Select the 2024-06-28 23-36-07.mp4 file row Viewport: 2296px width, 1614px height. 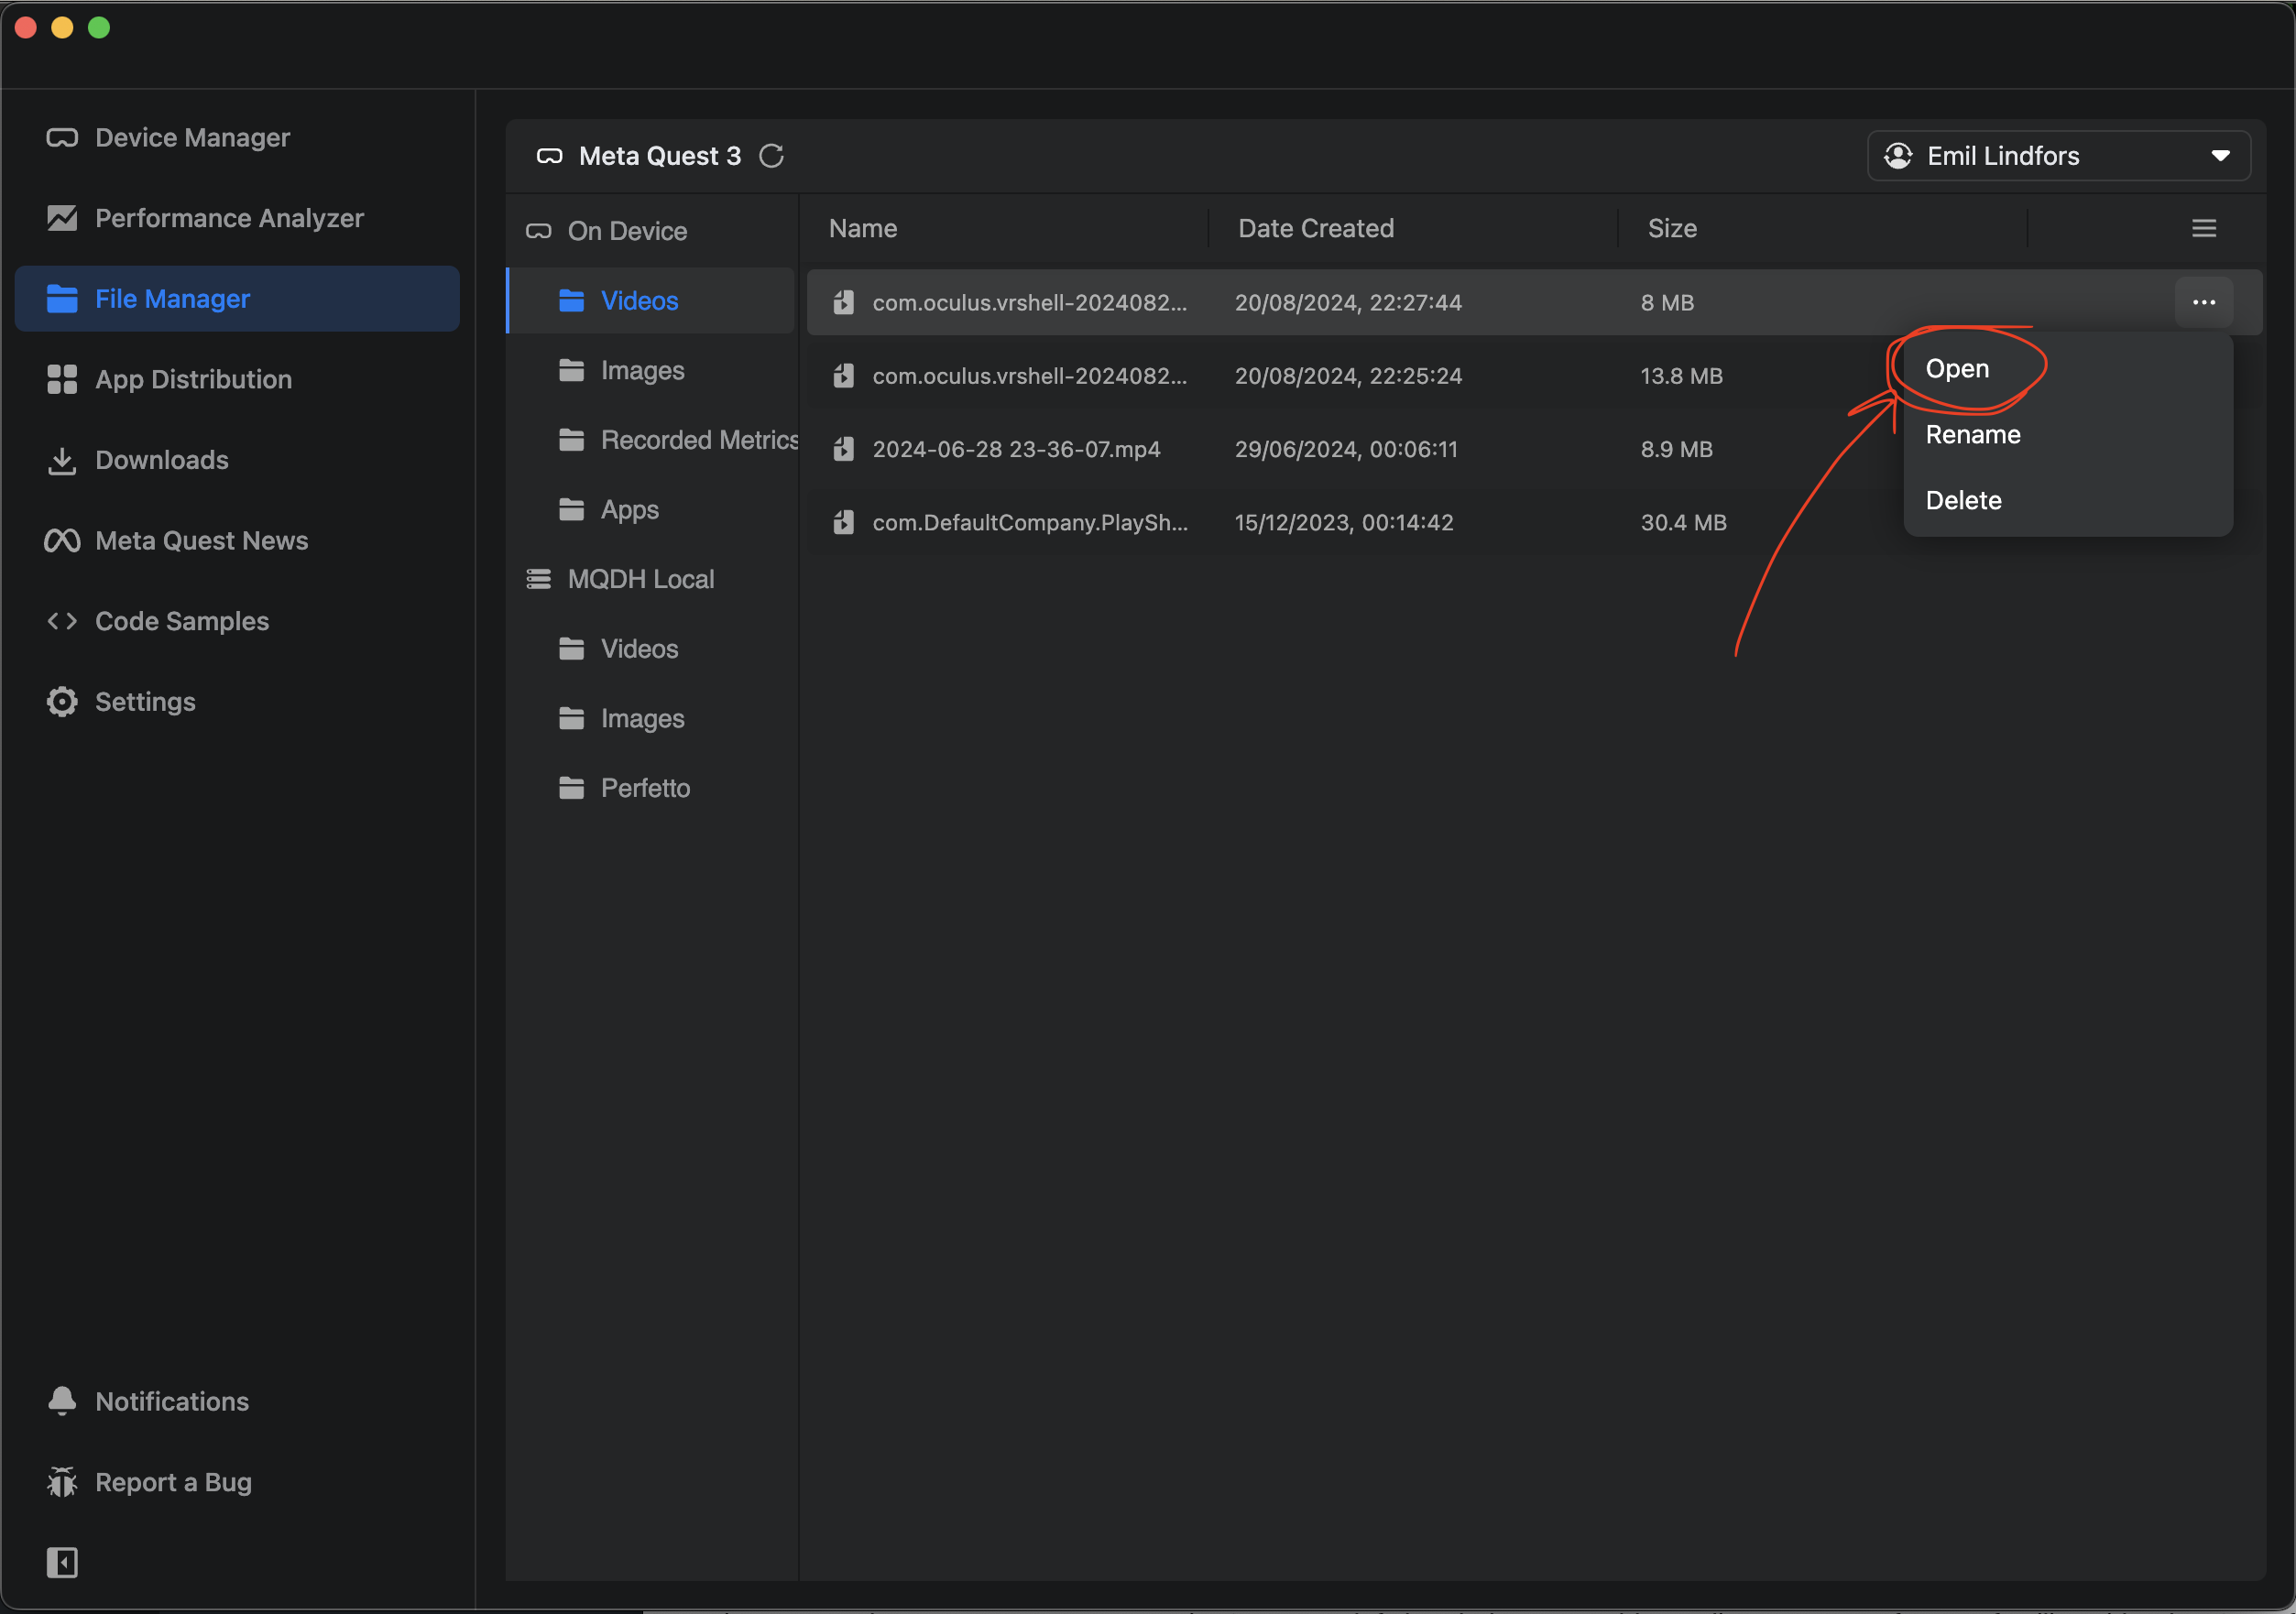point(1016,449)
